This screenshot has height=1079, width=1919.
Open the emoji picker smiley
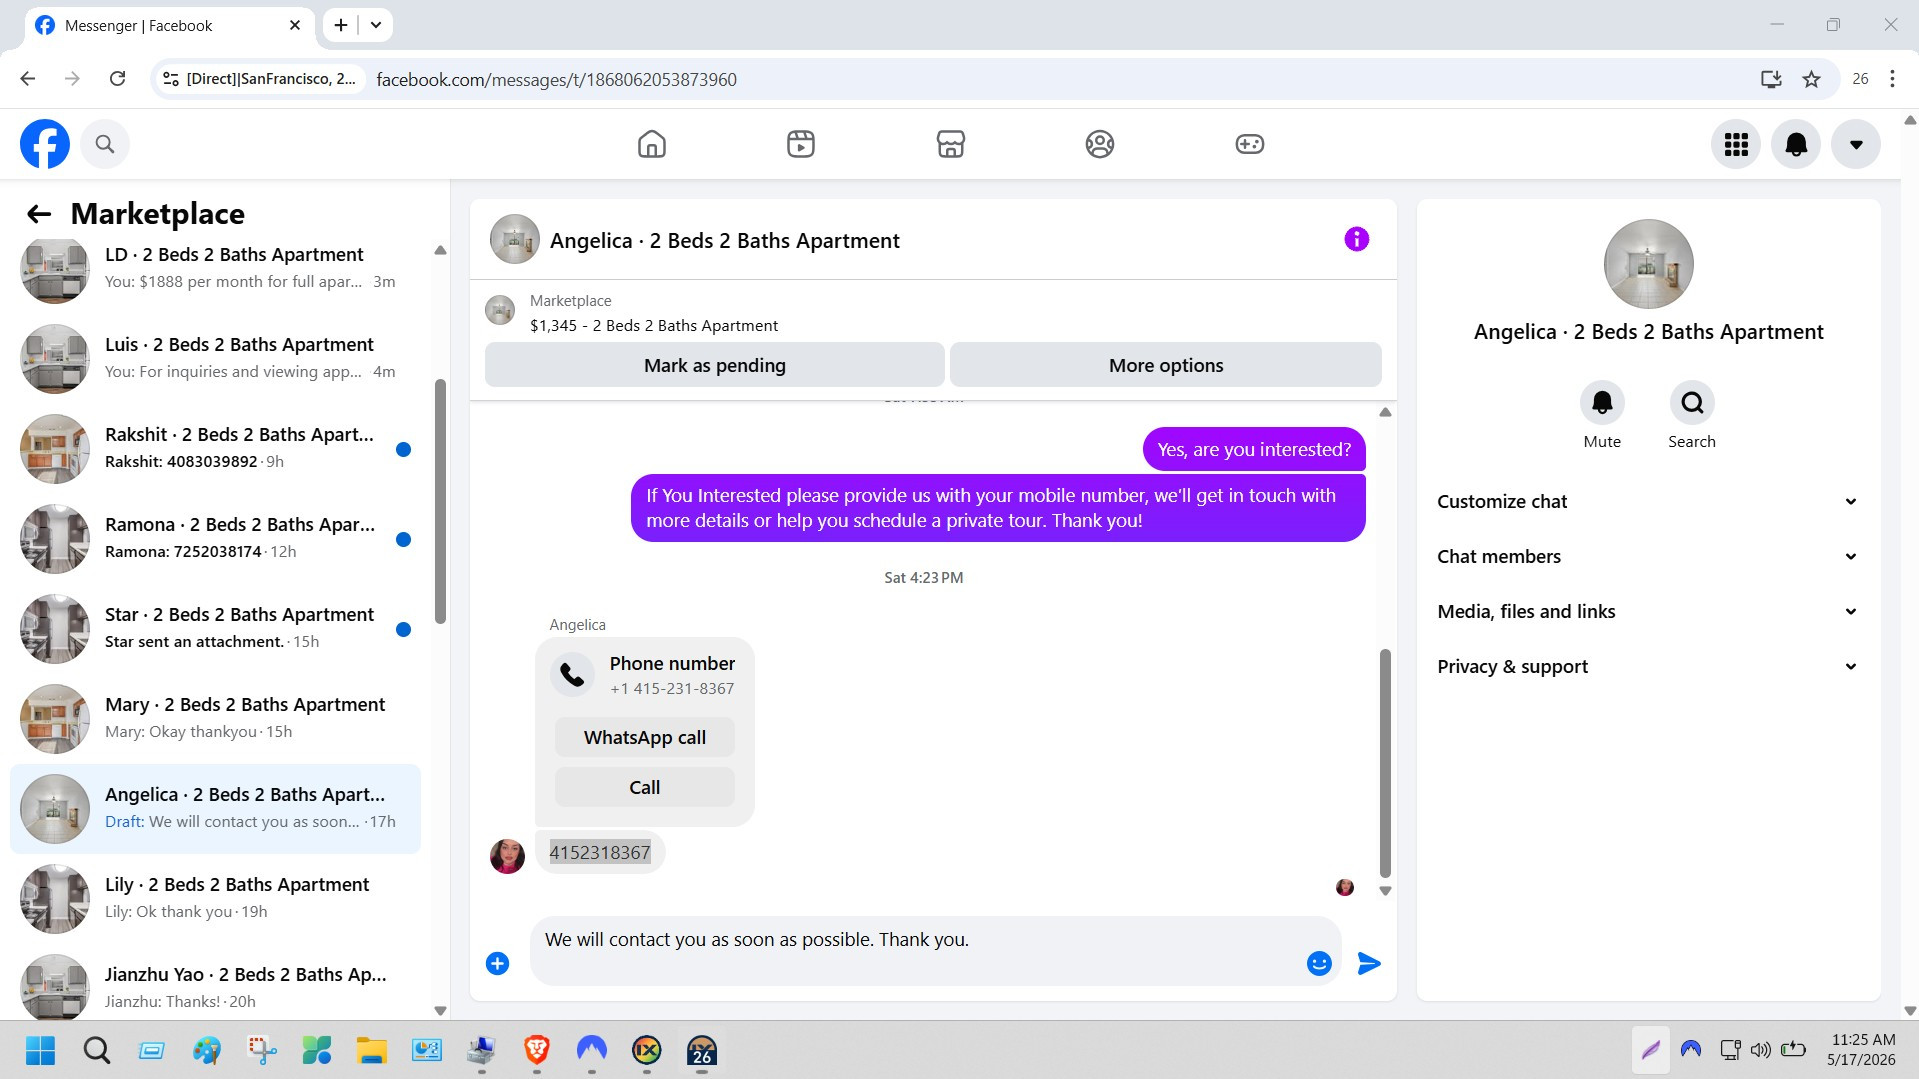coord(1319,963)
